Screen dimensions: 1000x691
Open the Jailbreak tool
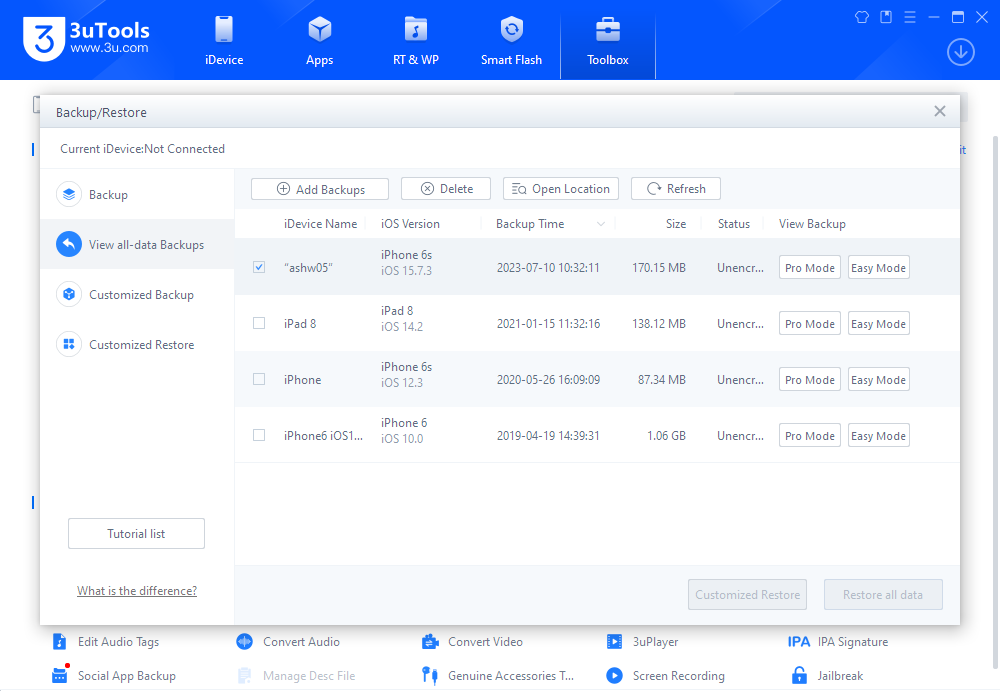[827, 676]
